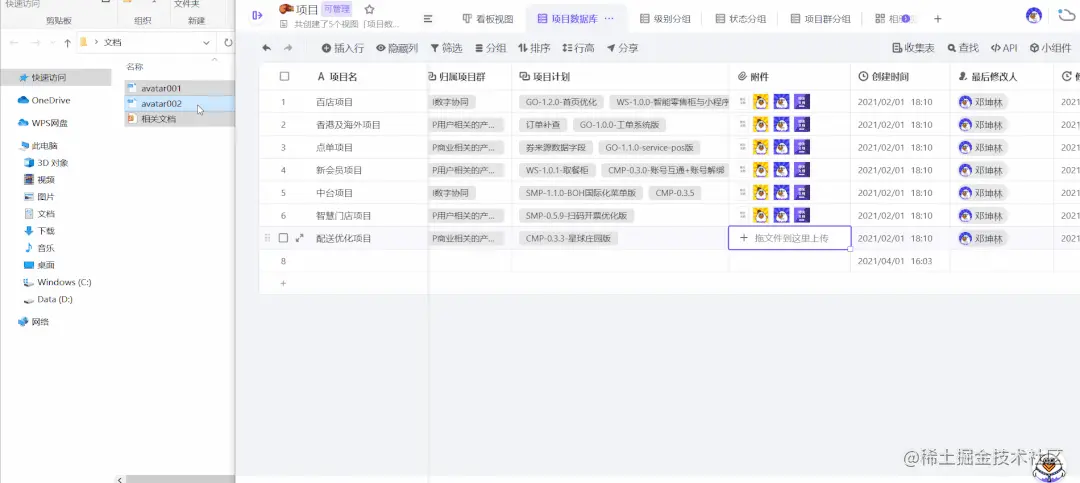
Task: Open the API panel button
Action: point(1004,48)
